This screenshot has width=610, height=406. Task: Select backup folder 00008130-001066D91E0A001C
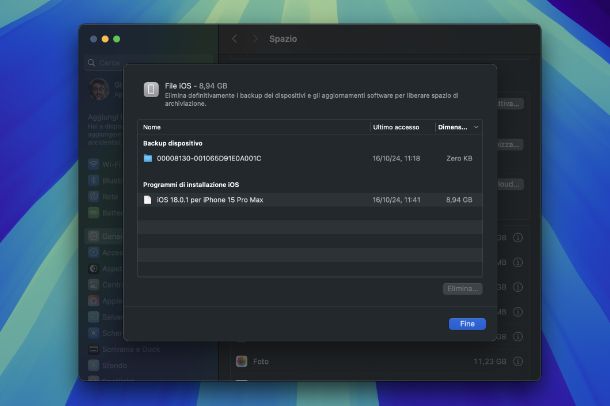point(310,158)
